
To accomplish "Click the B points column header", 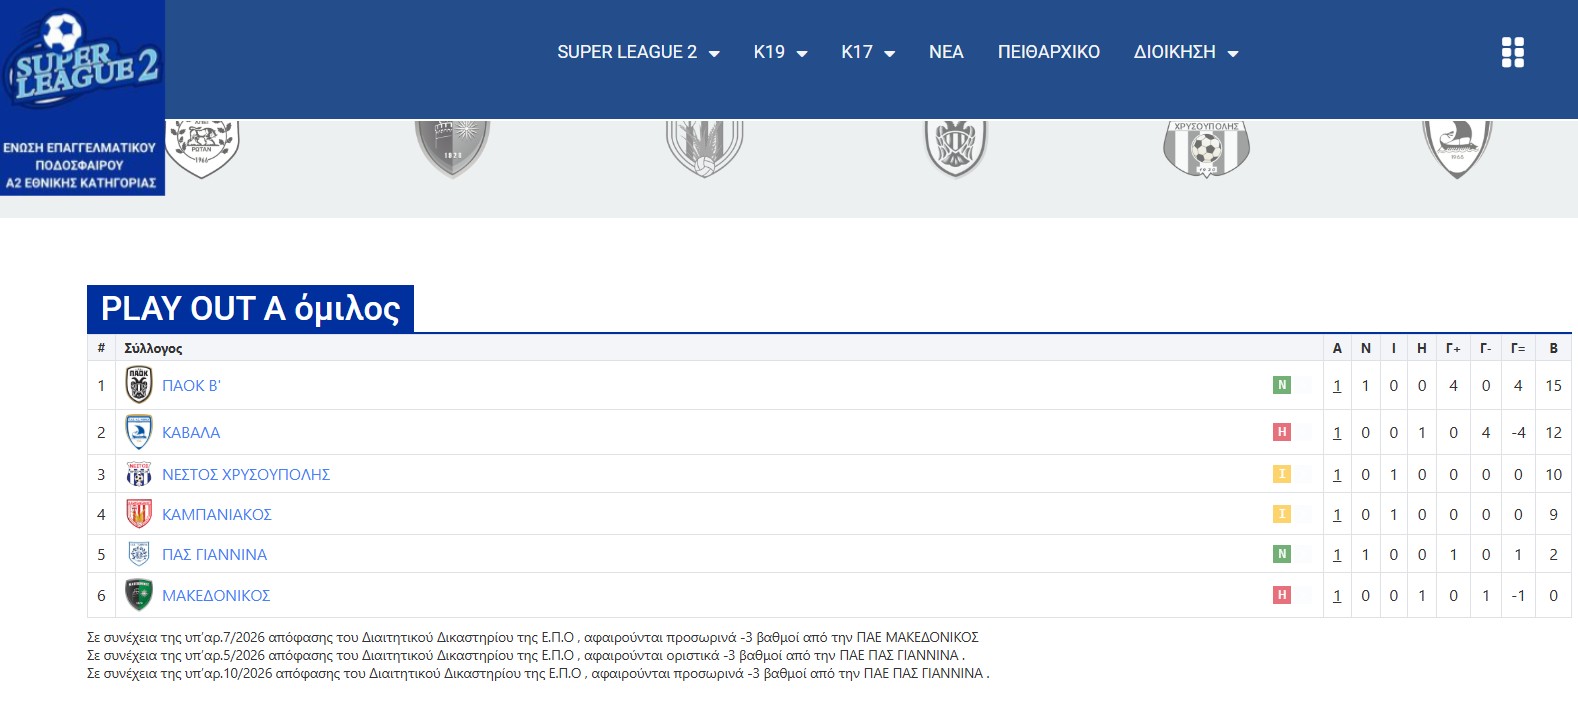I will 1553,348.
